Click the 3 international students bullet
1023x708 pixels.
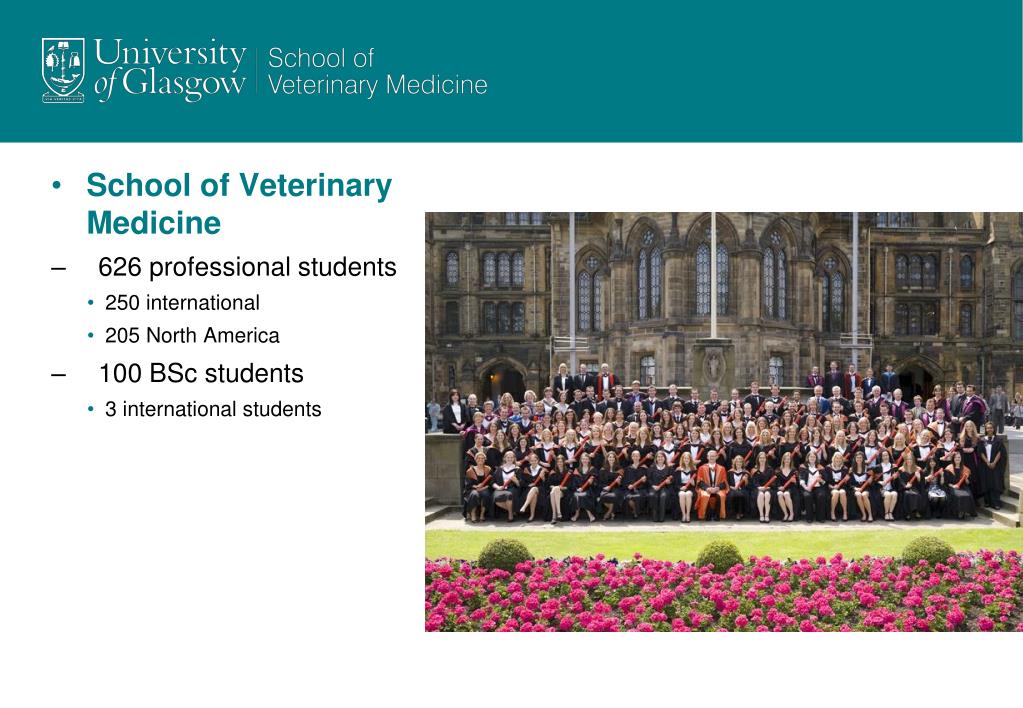pyautogui.click(x=213, y=409)
